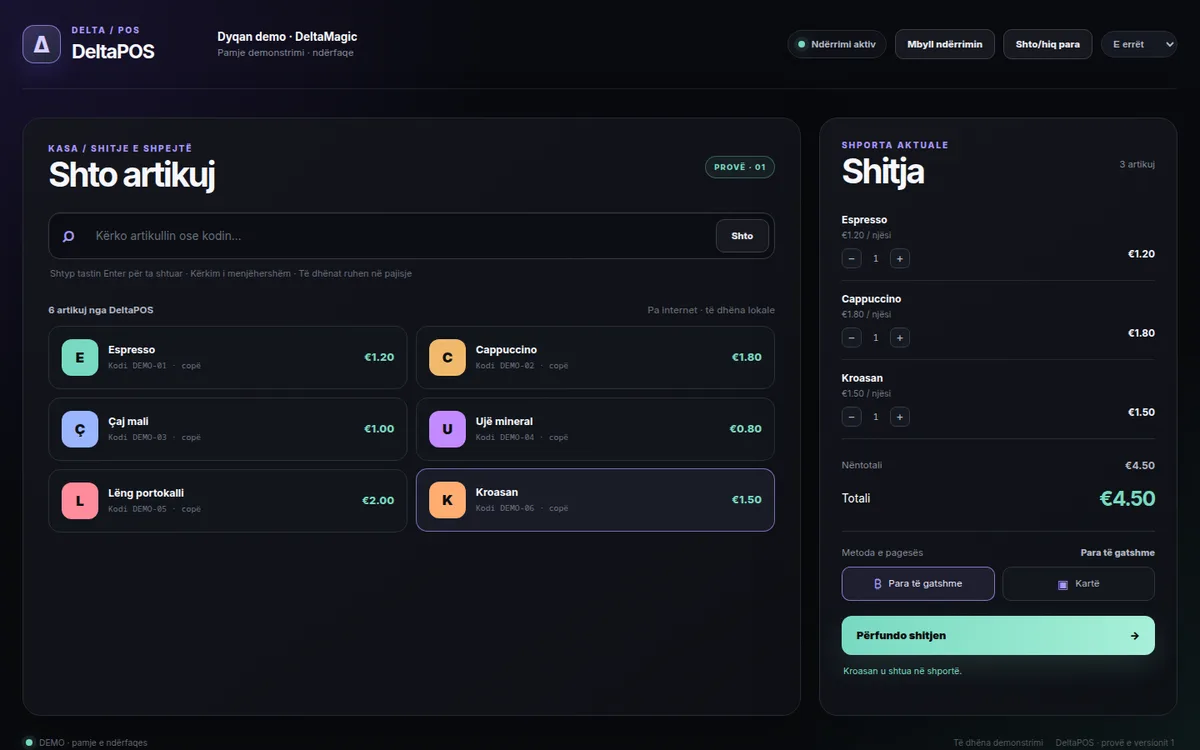
Task: Add the Espresso product card to the sale
Action: (228, 357)
